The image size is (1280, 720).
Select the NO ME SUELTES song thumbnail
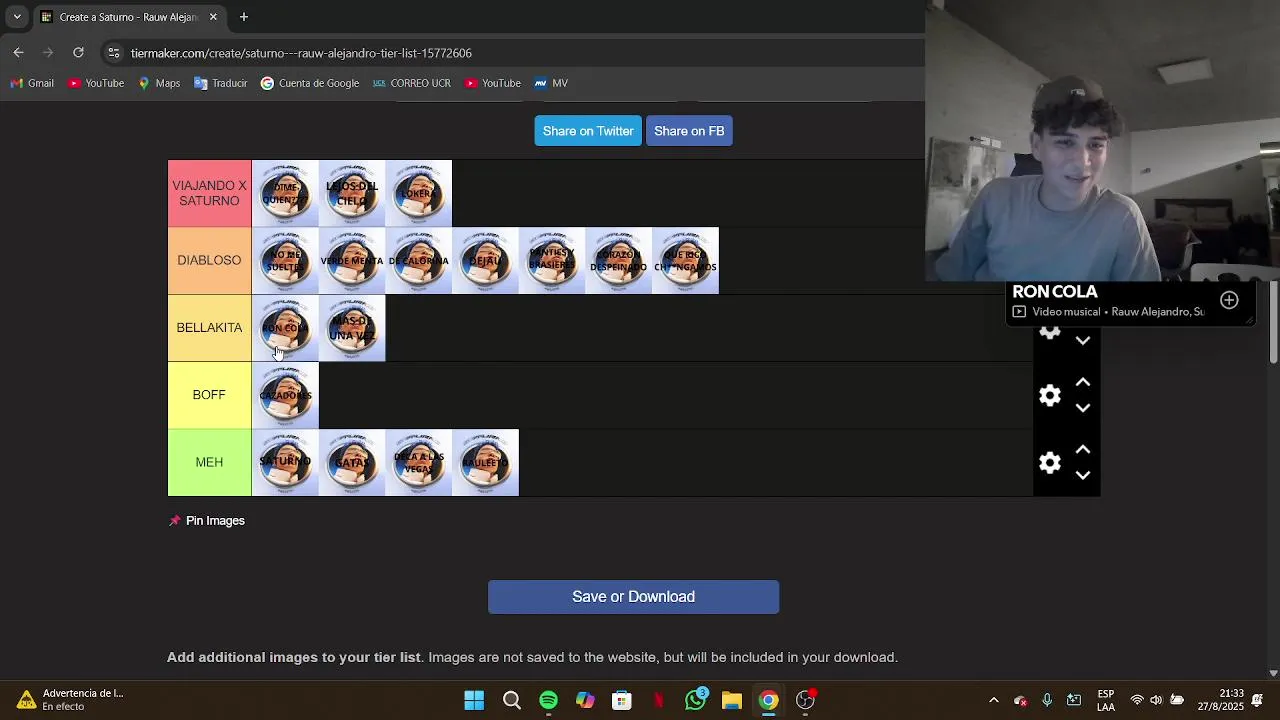285,260
